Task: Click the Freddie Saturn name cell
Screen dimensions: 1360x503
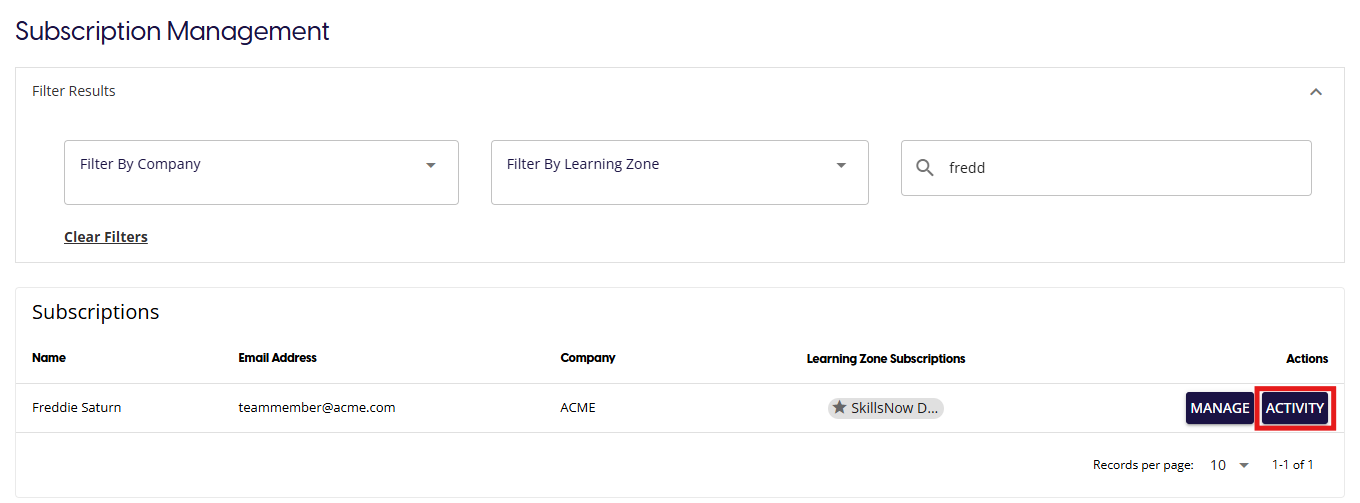Action: pos(77,408)
